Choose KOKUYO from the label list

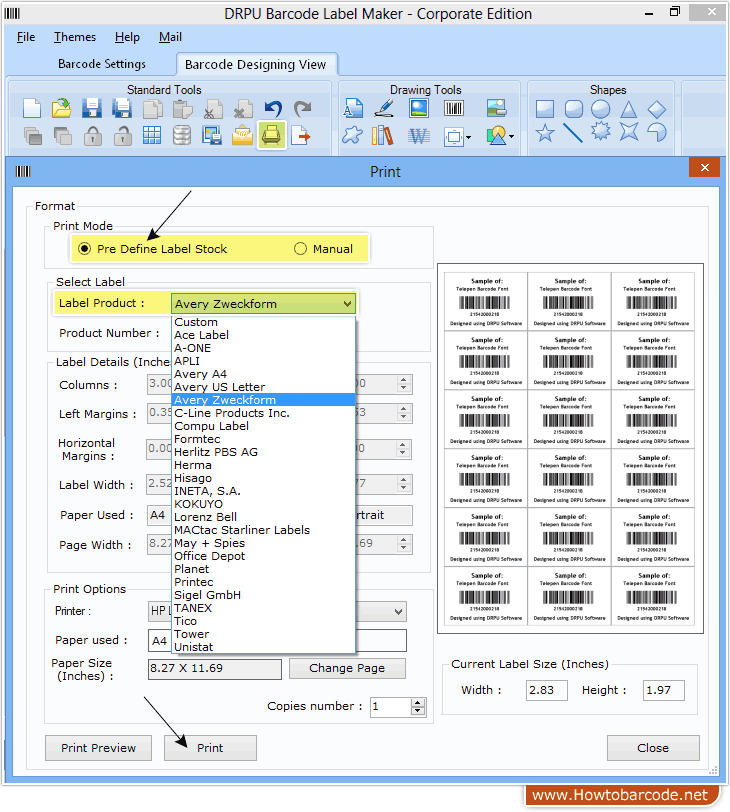263,504
